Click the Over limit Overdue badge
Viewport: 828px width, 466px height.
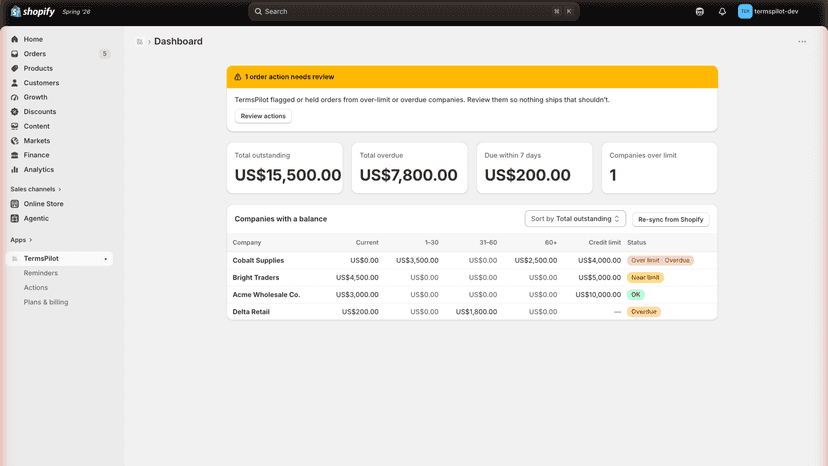[660, 260]
